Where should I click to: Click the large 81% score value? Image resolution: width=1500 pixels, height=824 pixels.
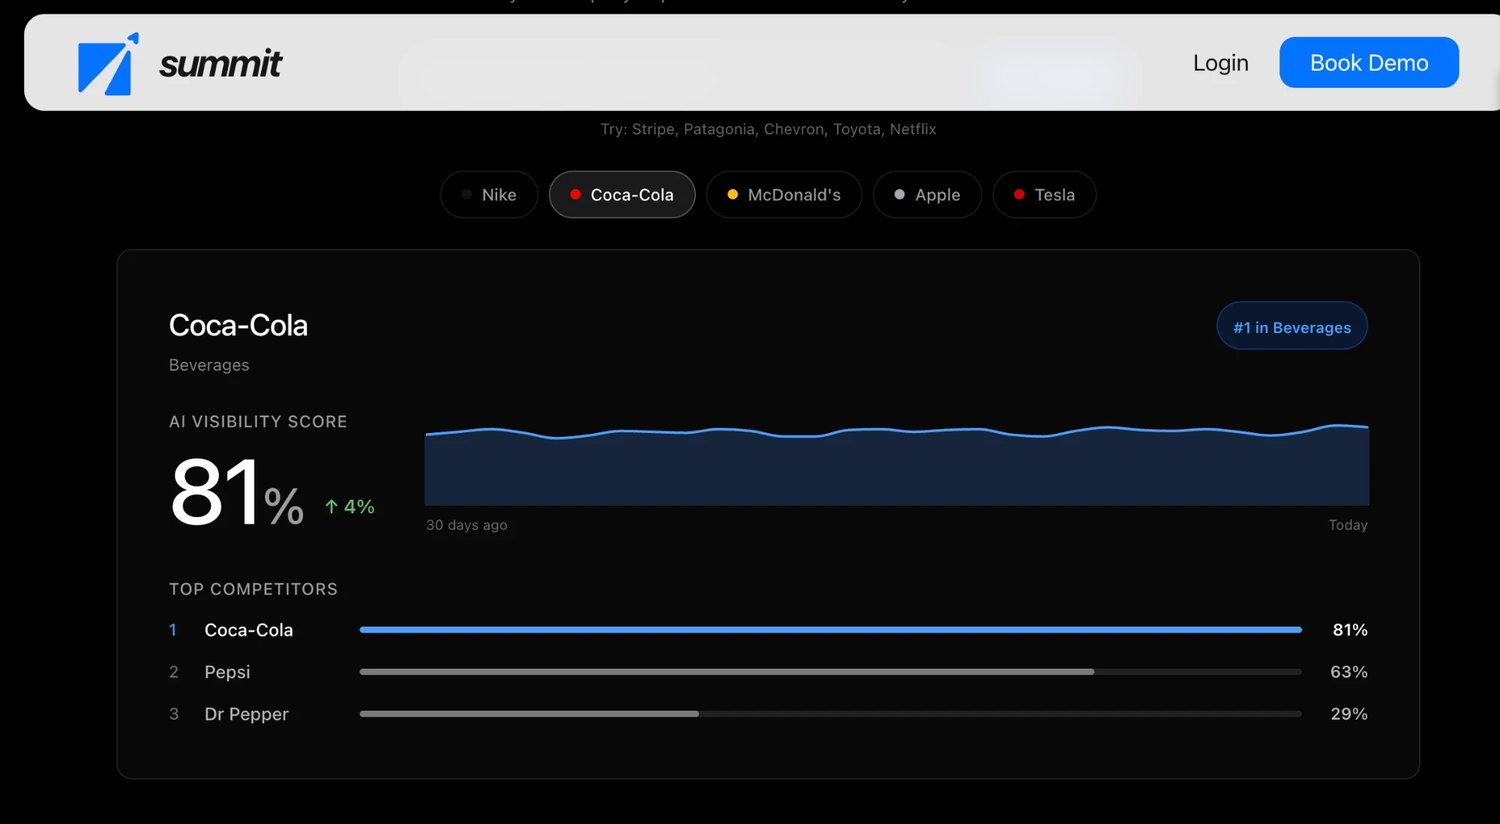(x=237, y=492)
